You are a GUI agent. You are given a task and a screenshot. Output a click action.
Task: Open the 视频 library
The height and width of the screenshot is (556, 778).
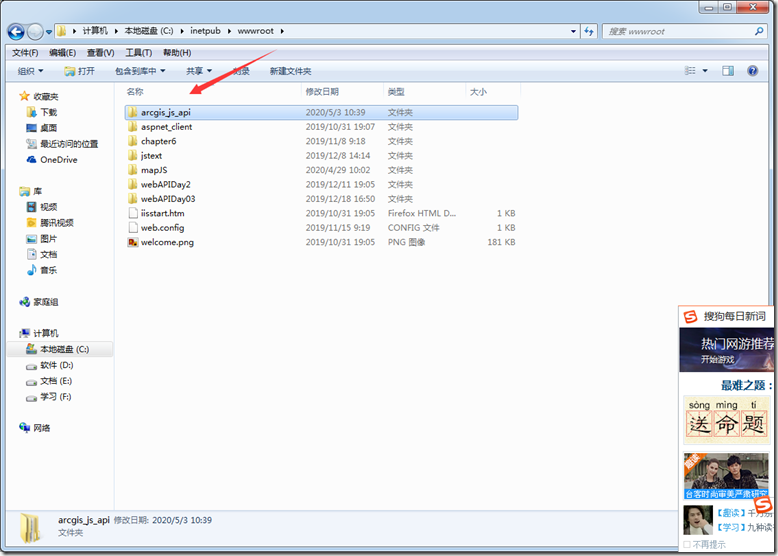[42, 207]
